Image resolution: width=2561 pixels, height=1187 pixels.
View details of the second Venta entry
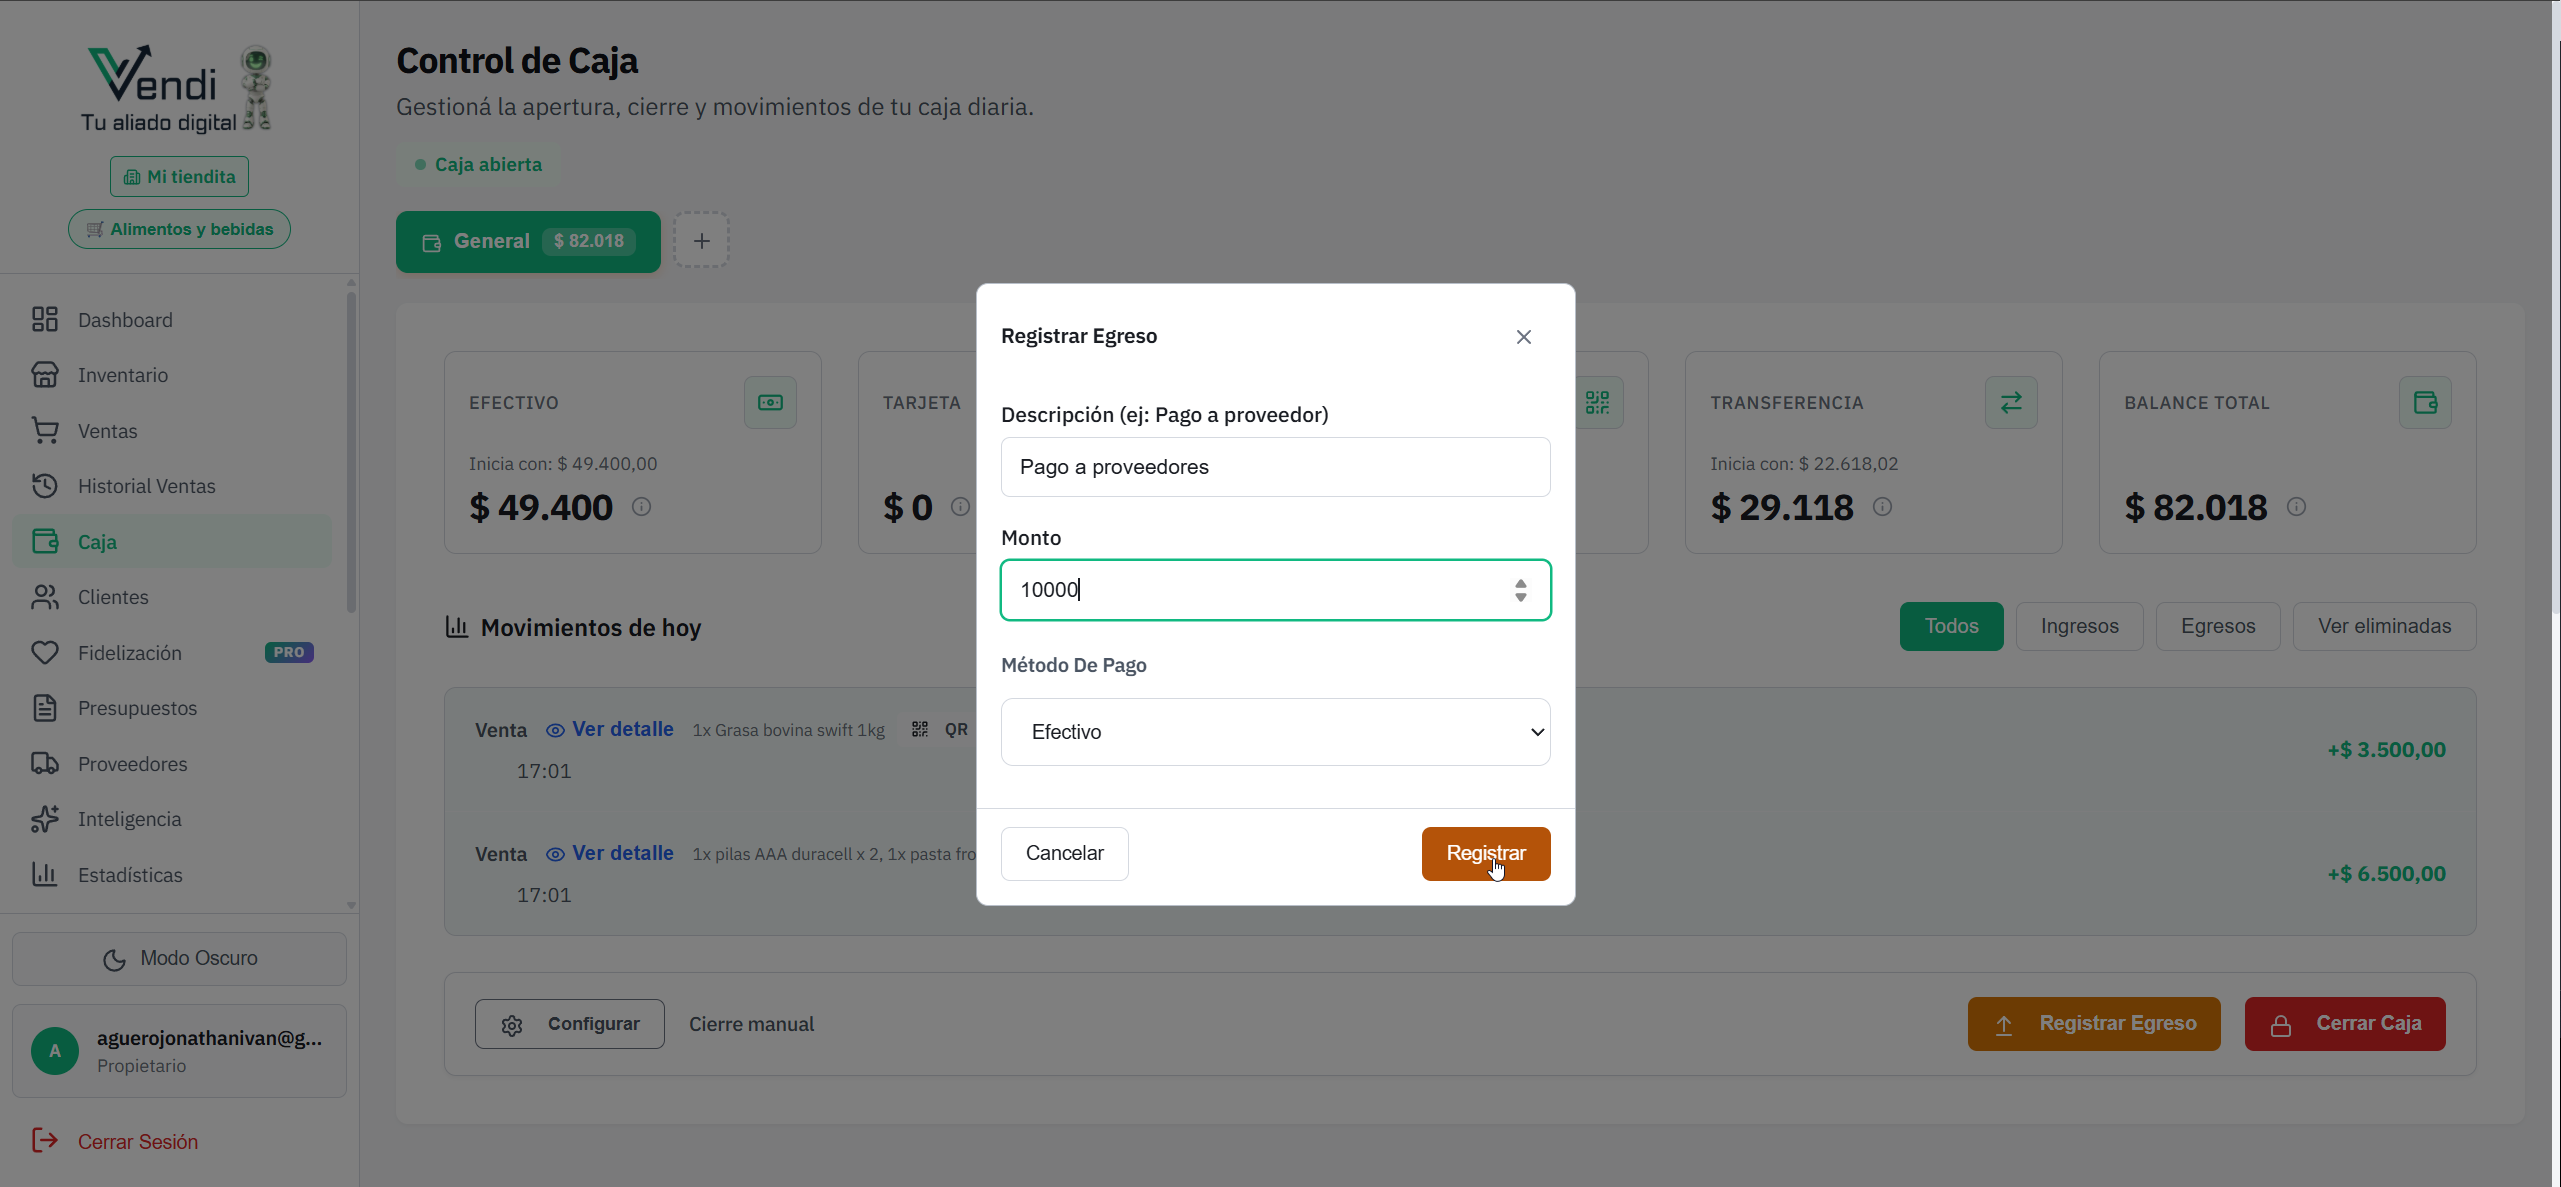coord(610,854)
